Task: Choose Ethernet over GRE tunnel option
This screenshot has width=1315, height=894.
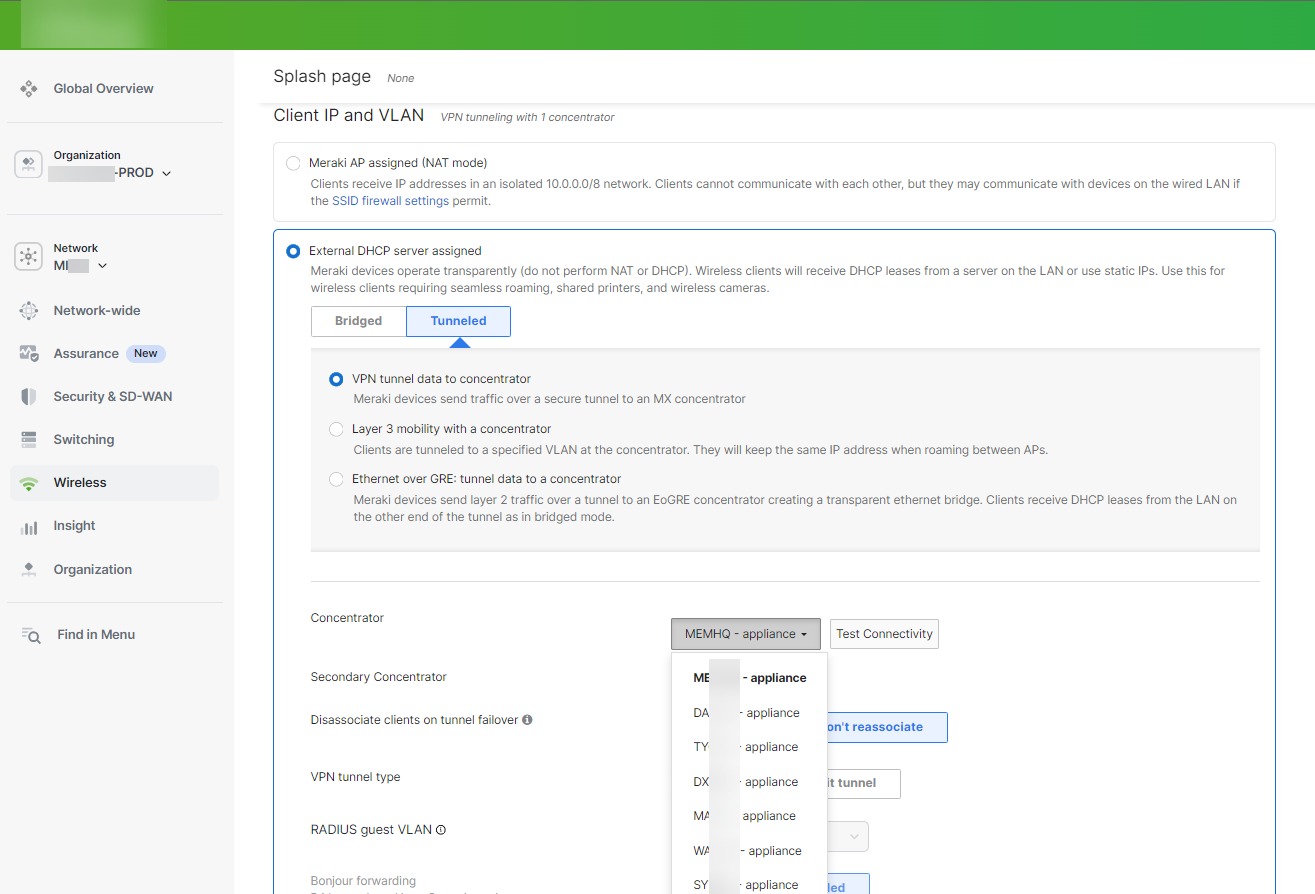Action: click(x=336, y=479)
